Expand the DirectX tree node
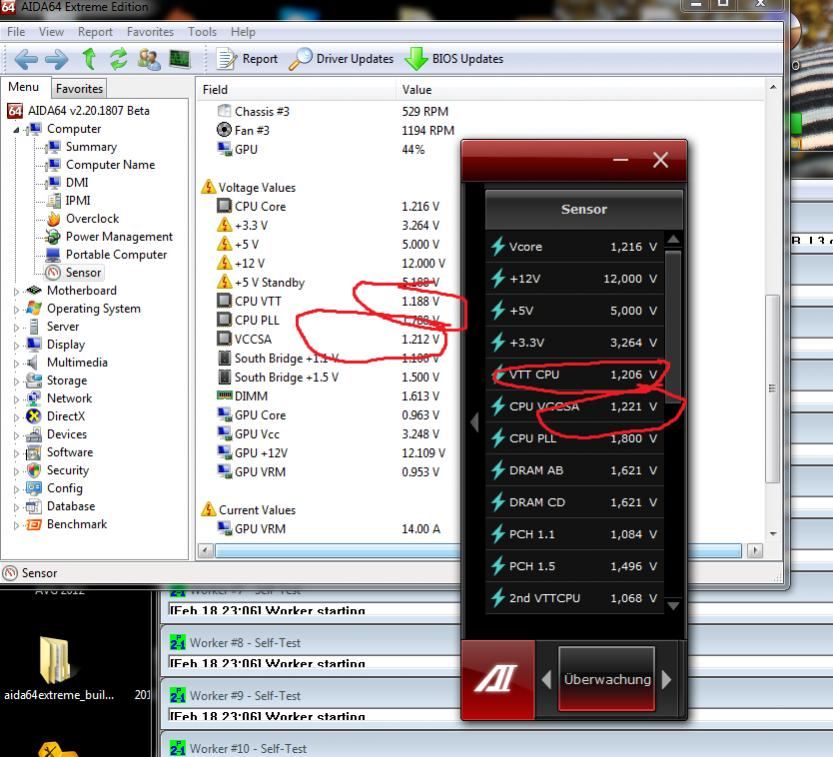Viewport: 833px width, 757px height. tap(16, 417)
